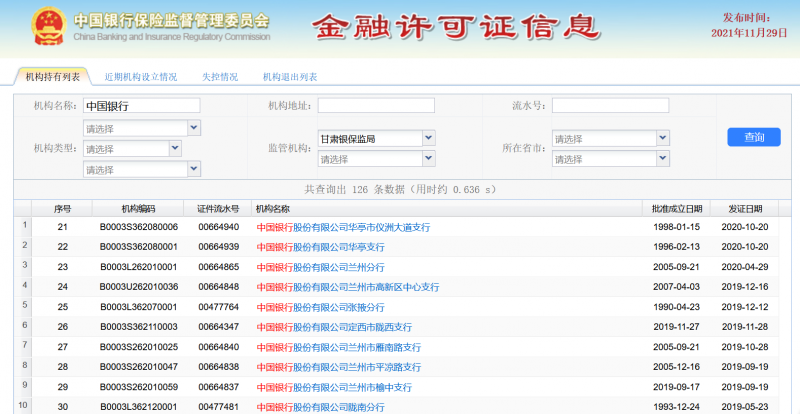
Task: Click the blue 查询 button
Action: tap(754, 137)
